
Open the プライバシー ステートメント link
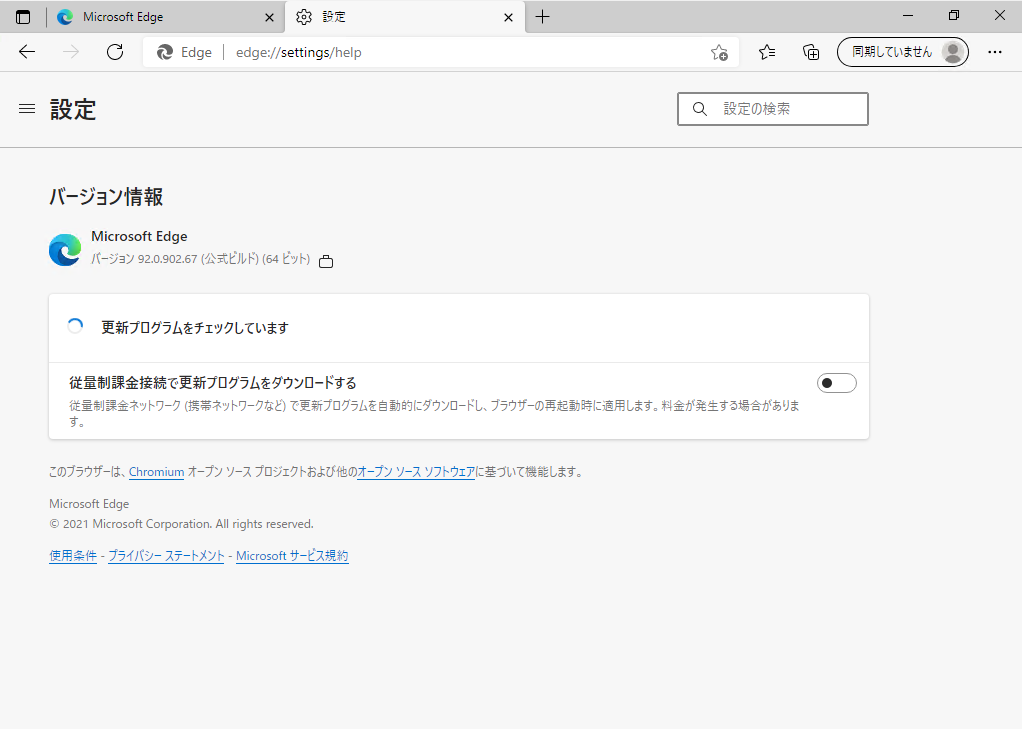(x=166, y=556)
